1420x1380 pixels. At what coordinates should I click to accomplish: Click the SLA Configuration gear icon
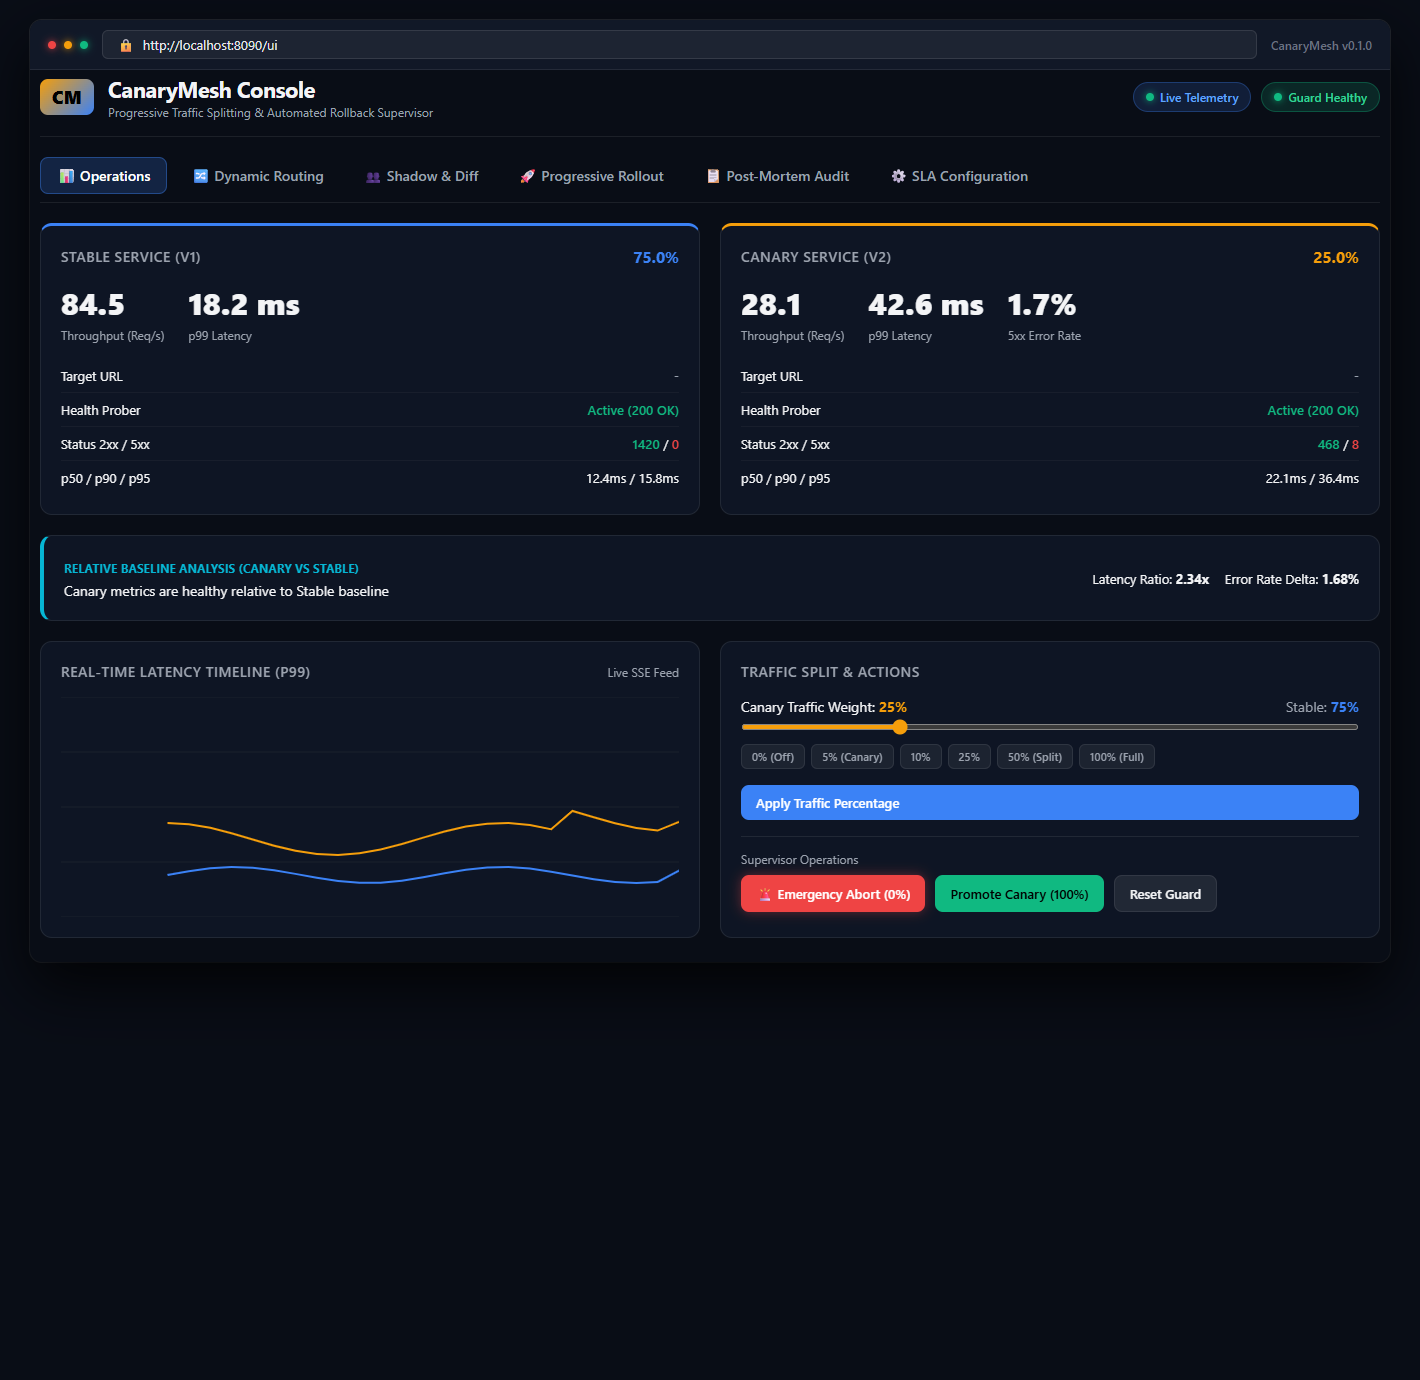(x=898, y=176)
